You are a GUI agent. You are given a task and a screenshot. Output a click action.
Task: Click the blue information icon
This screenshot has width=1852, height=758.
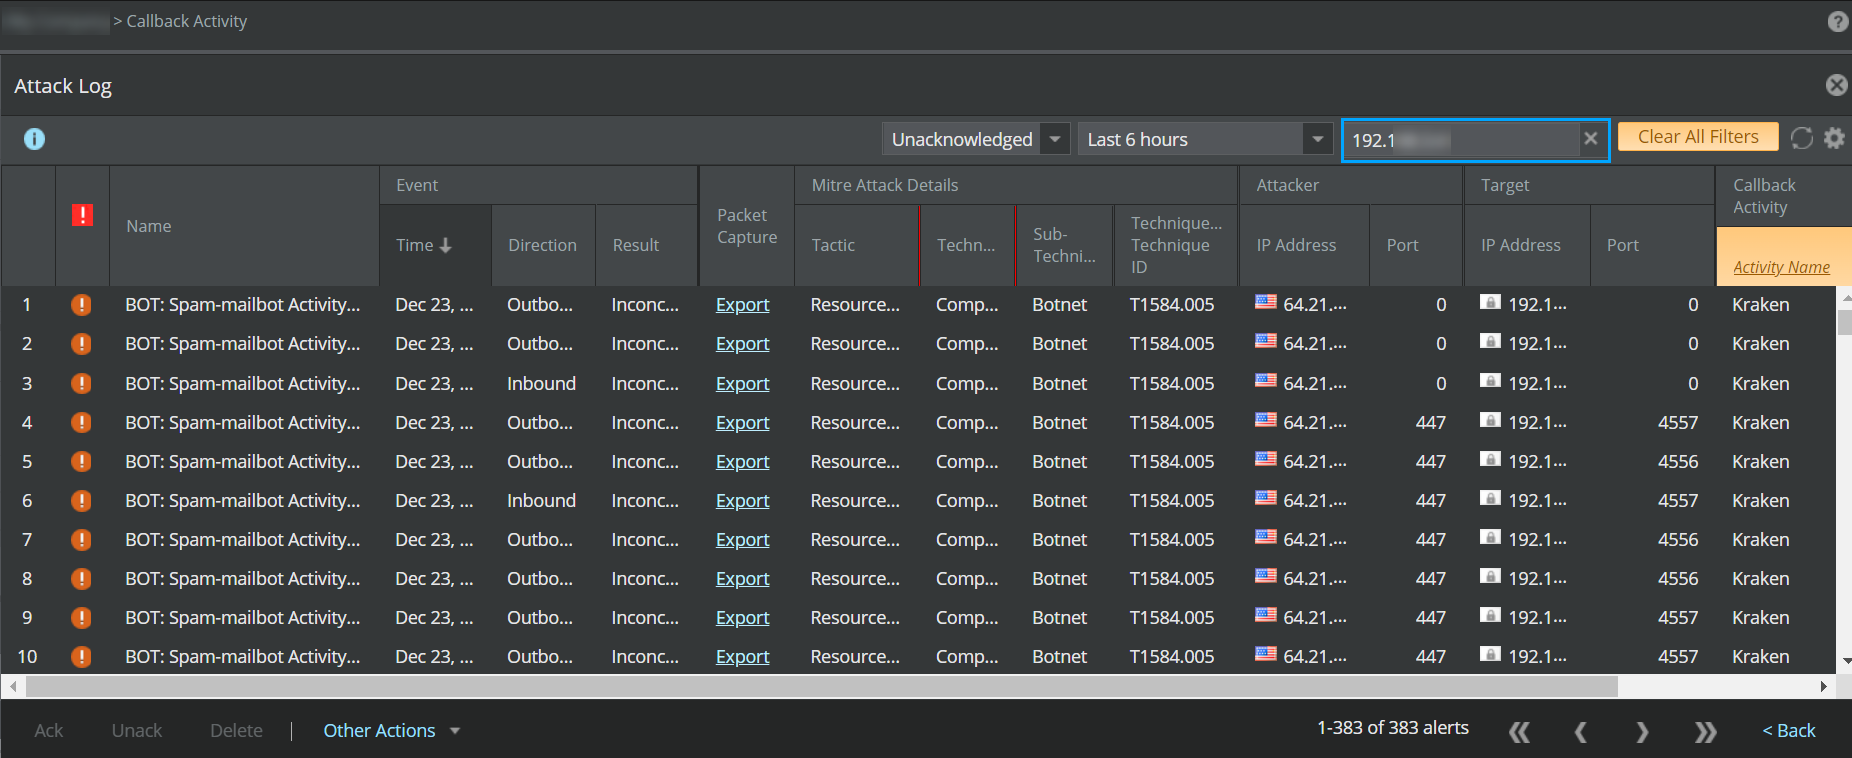coord(34,139)
